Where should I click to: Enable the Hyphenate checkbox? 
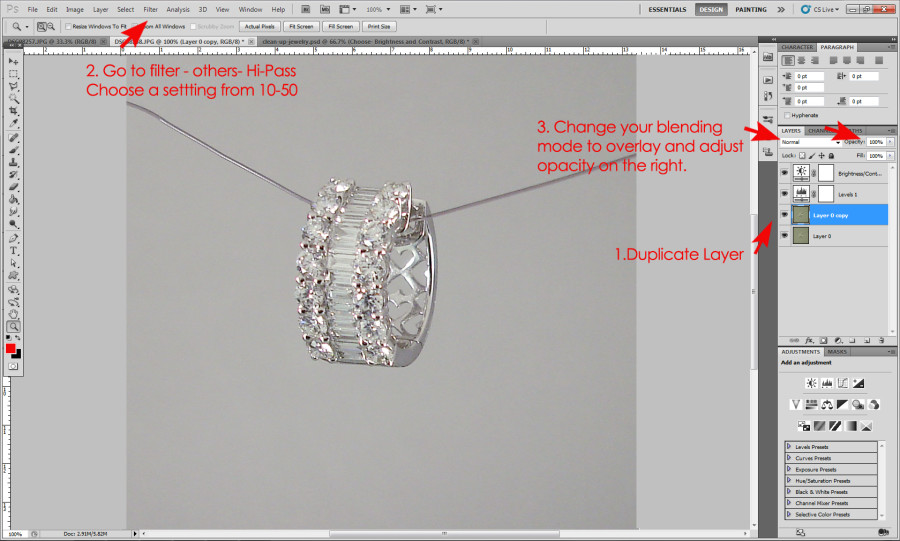(787, 115)
